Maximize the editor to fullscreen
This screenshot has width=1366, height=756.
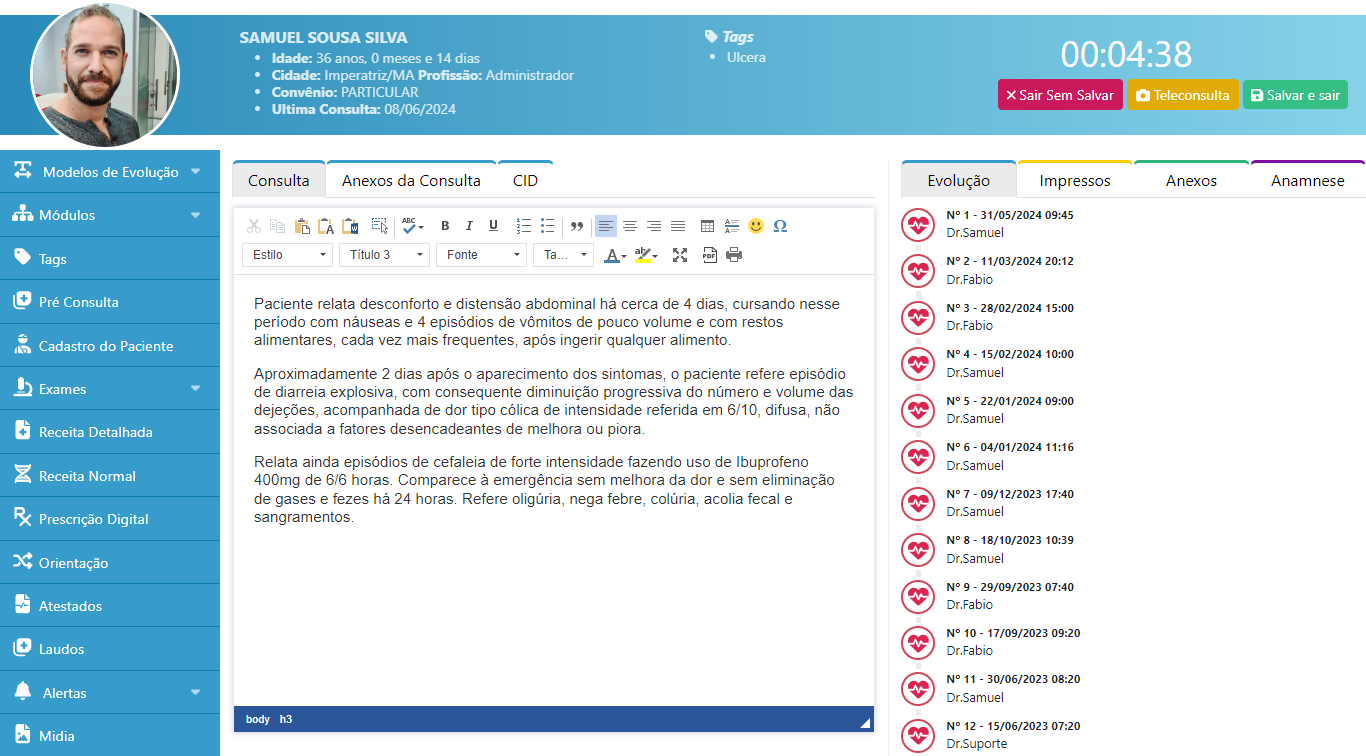tap(680, 255)
